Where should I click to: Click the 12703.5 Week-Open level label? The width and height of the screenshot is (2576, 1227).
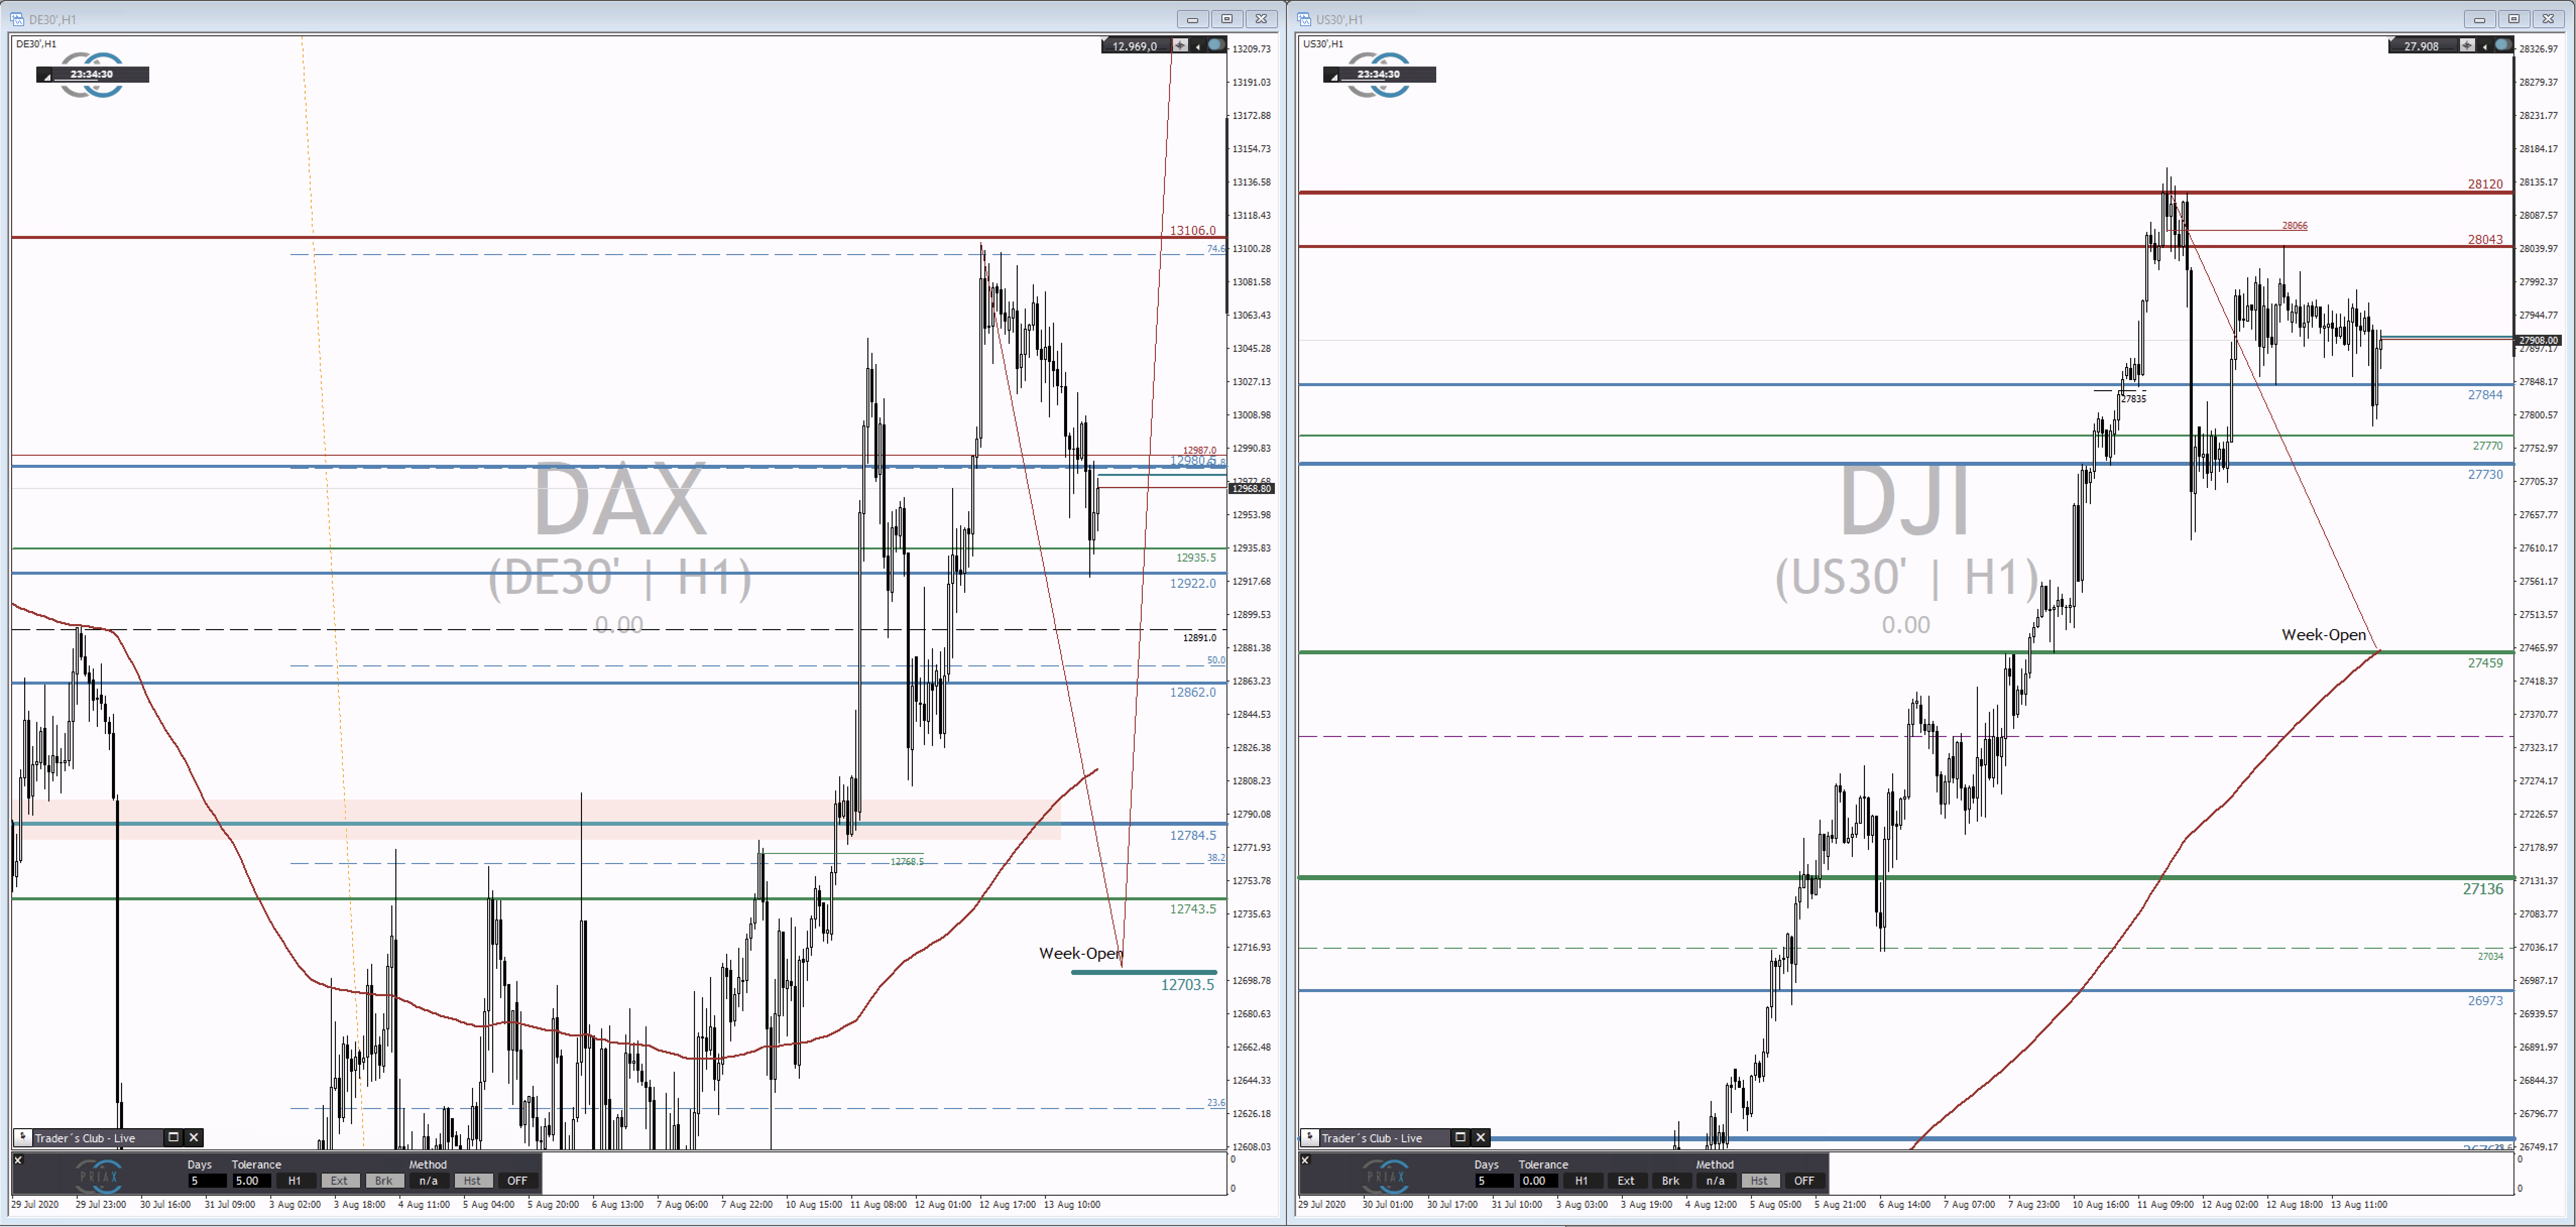coord(1187,985)
